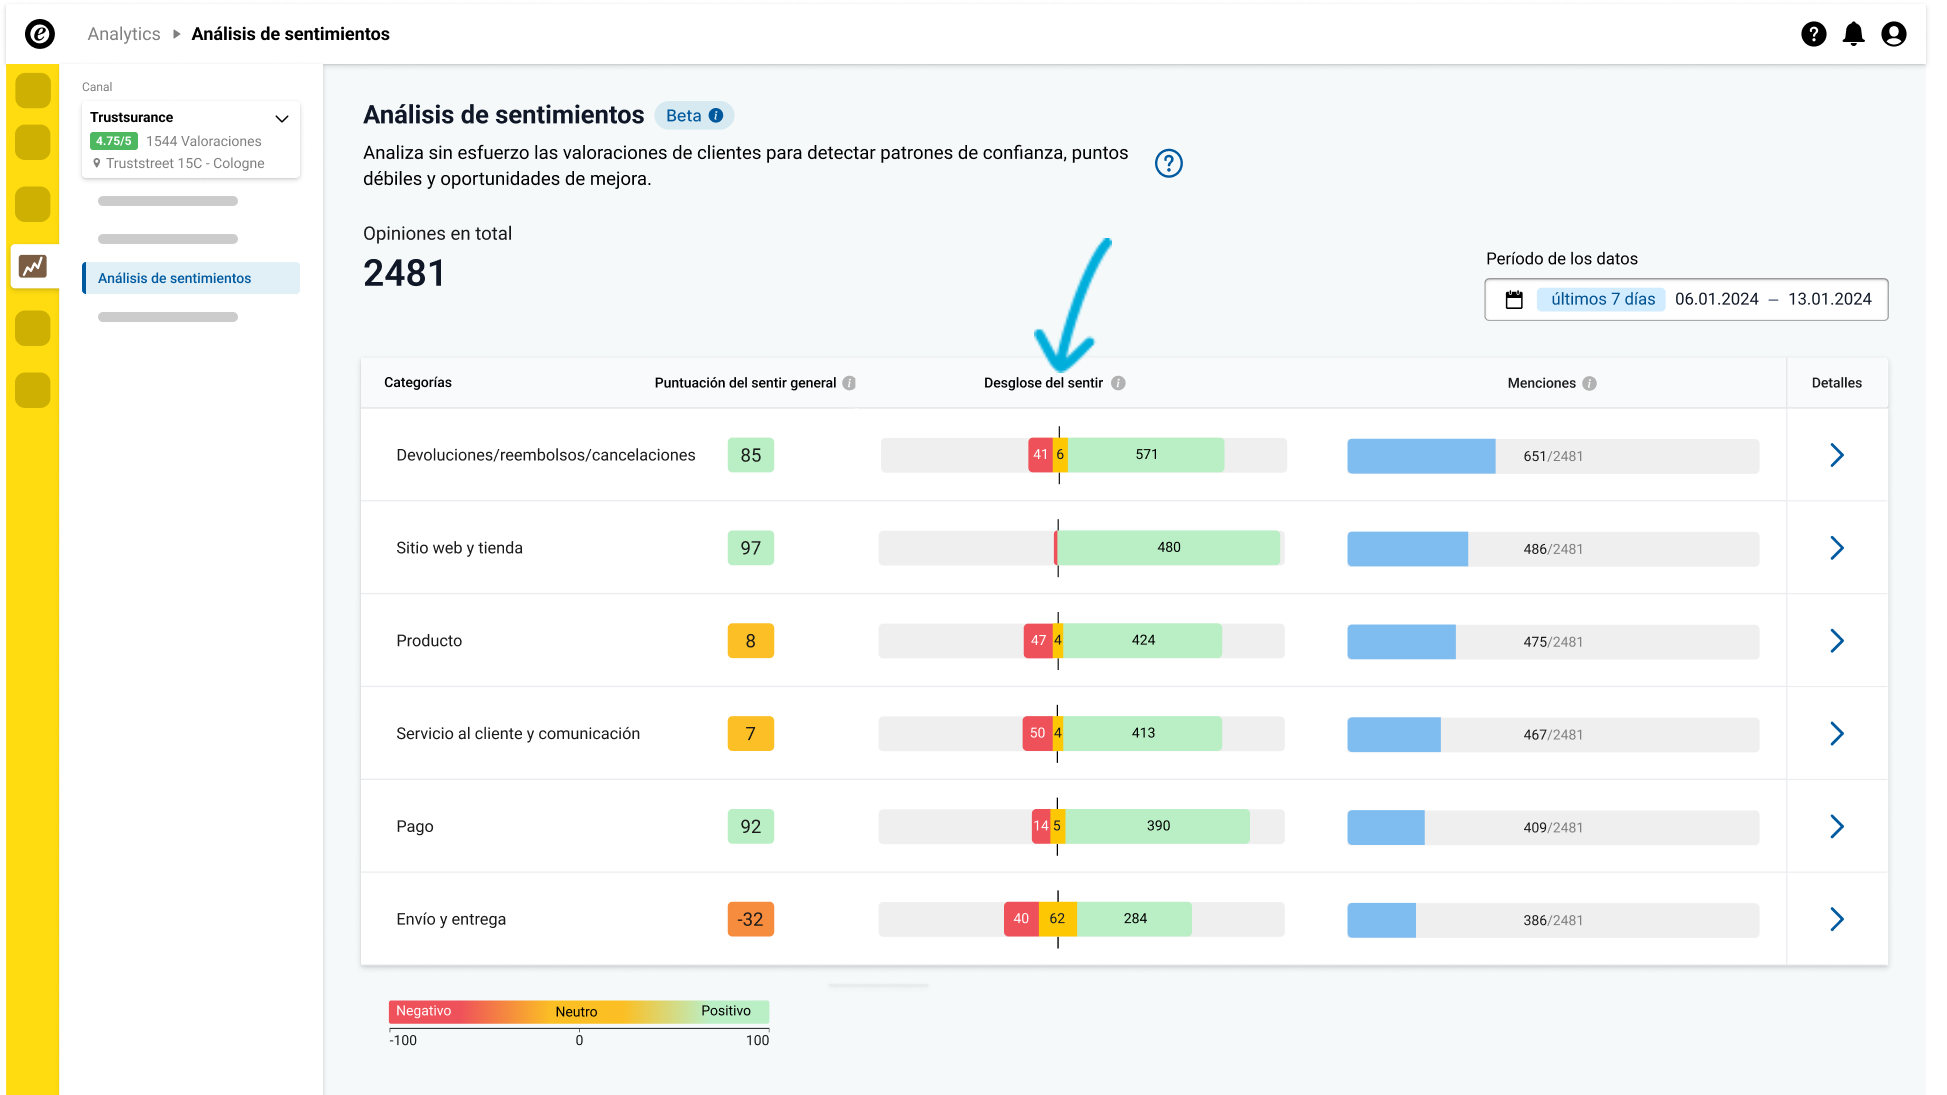Click the Pago category name
The width and height of the screenshot is (1947, 1095).
(x=415, y=827)
